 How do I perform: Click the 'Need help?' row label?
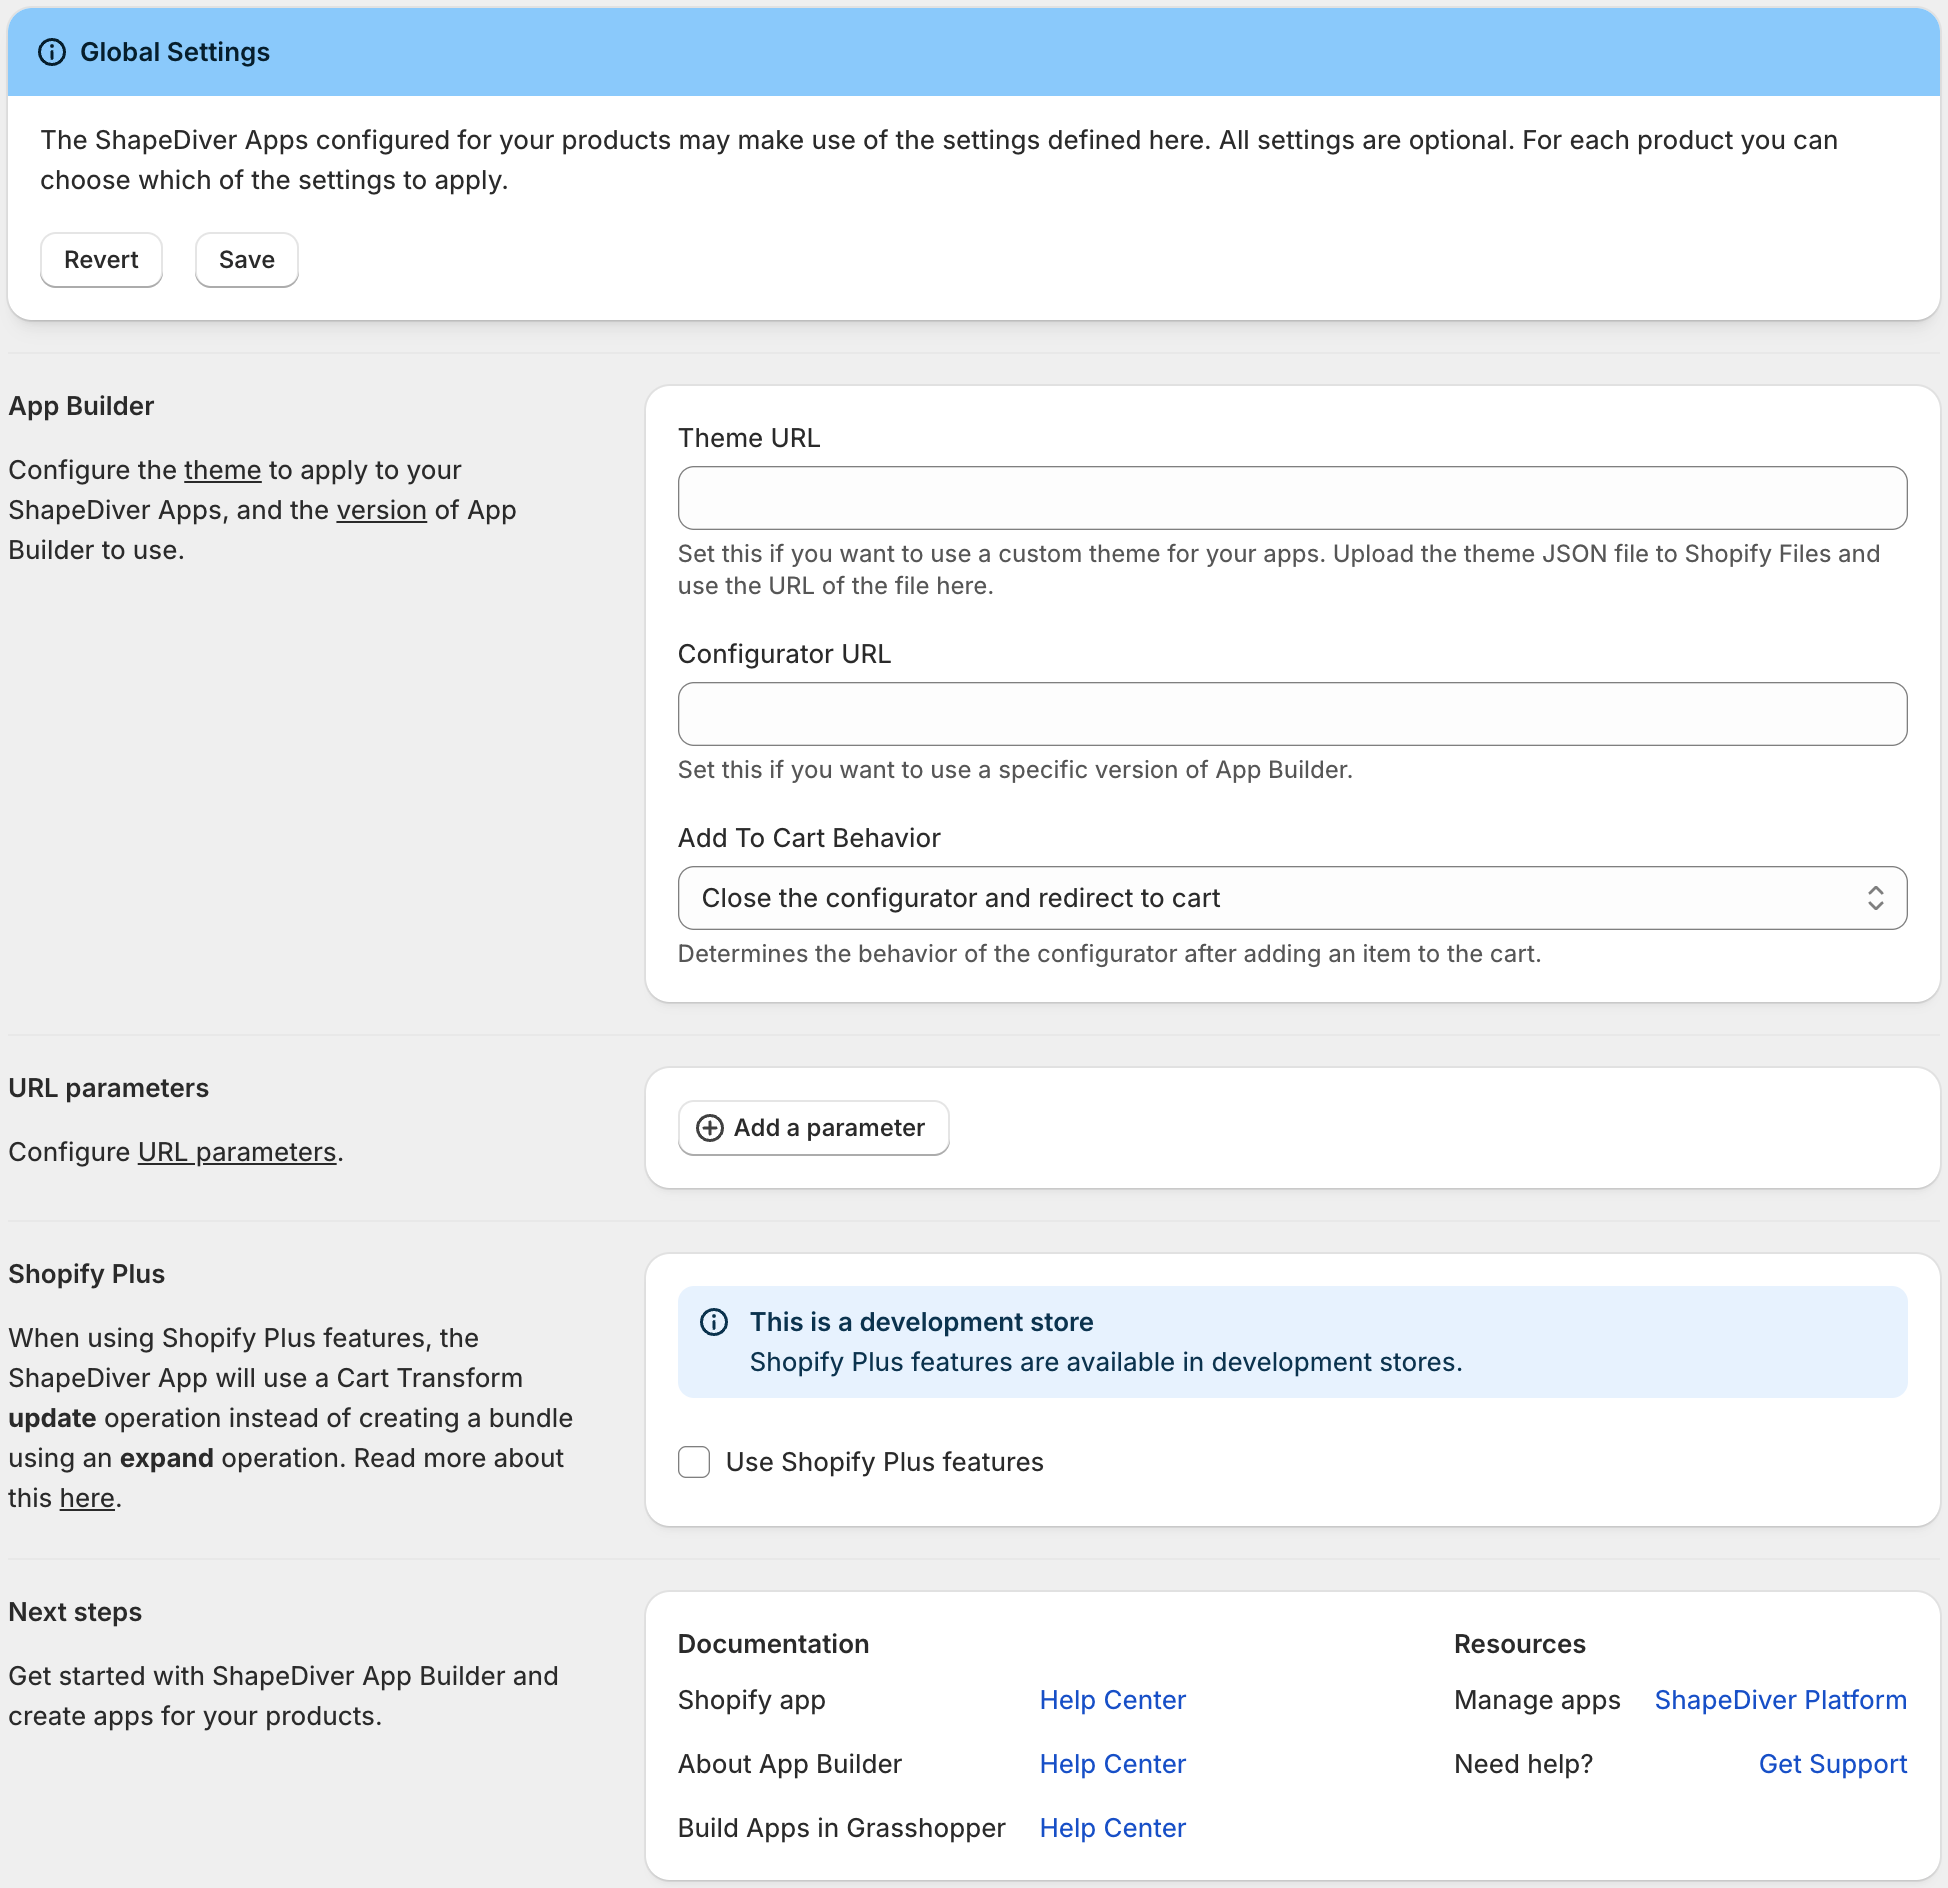(1524, 1764)
